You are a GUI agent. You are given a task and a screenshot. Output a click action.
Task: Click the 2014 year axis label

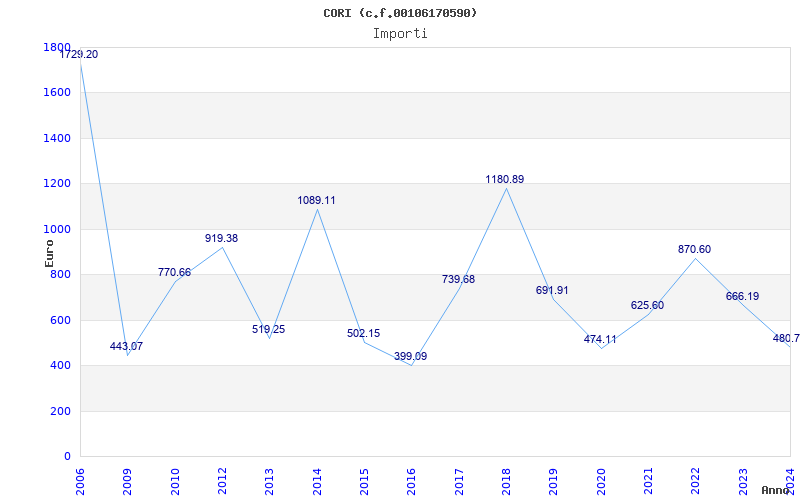(x=317, y=482)
